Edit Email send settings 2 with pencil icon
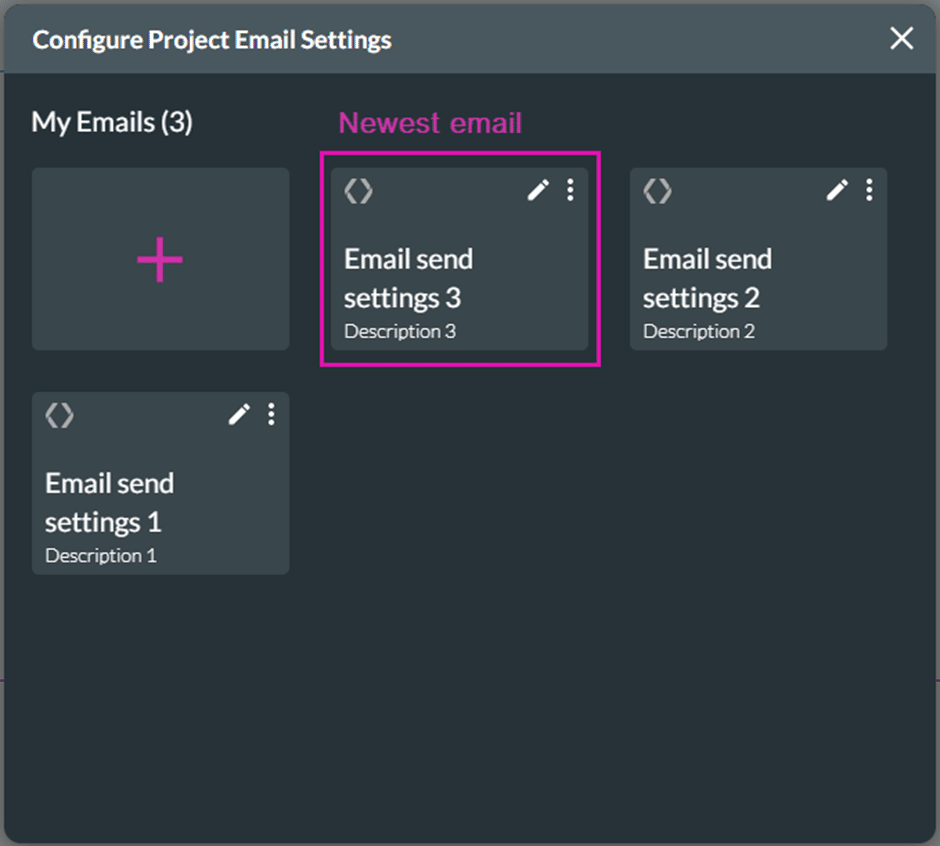The height and width of the screenshot is (846, 940). pyautogui.click(x=837, y=190)
